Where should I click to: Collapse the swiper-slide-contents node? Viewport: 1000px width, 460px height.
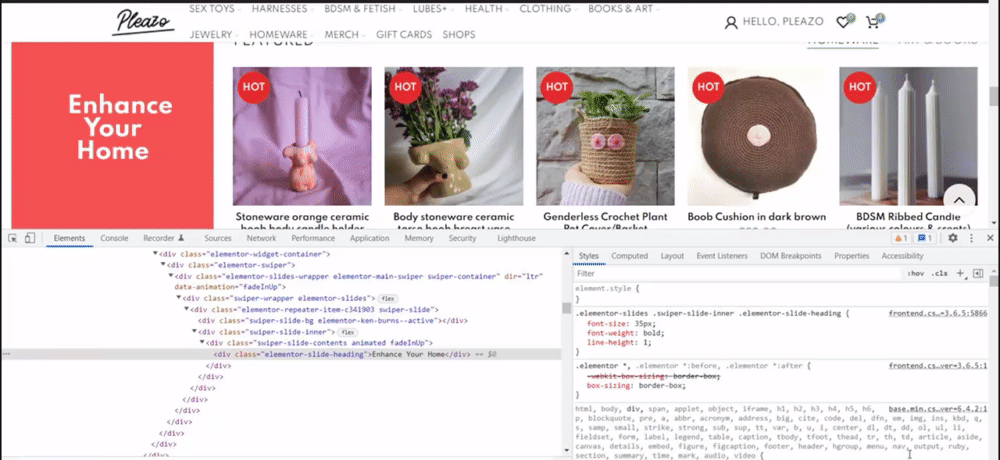pyautogui.click(x=202, y=343)
